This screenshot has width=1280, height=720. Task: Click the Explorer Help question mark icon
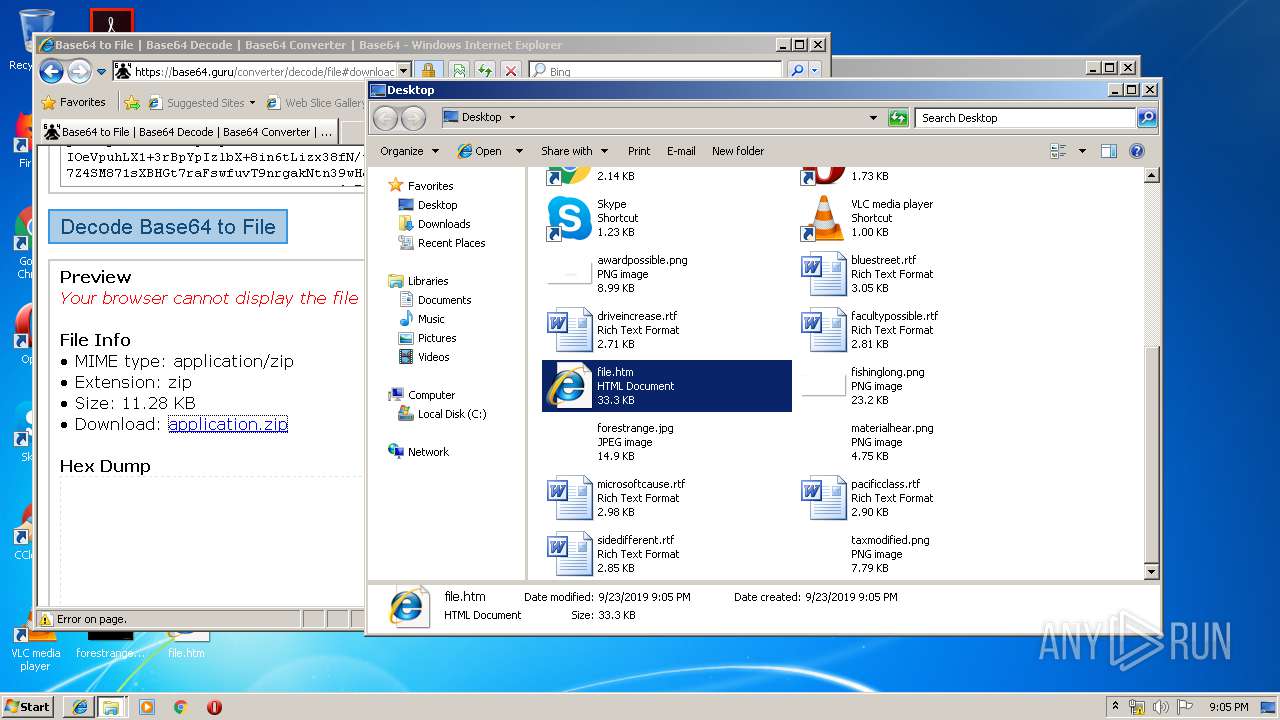tap(1137, 151)
